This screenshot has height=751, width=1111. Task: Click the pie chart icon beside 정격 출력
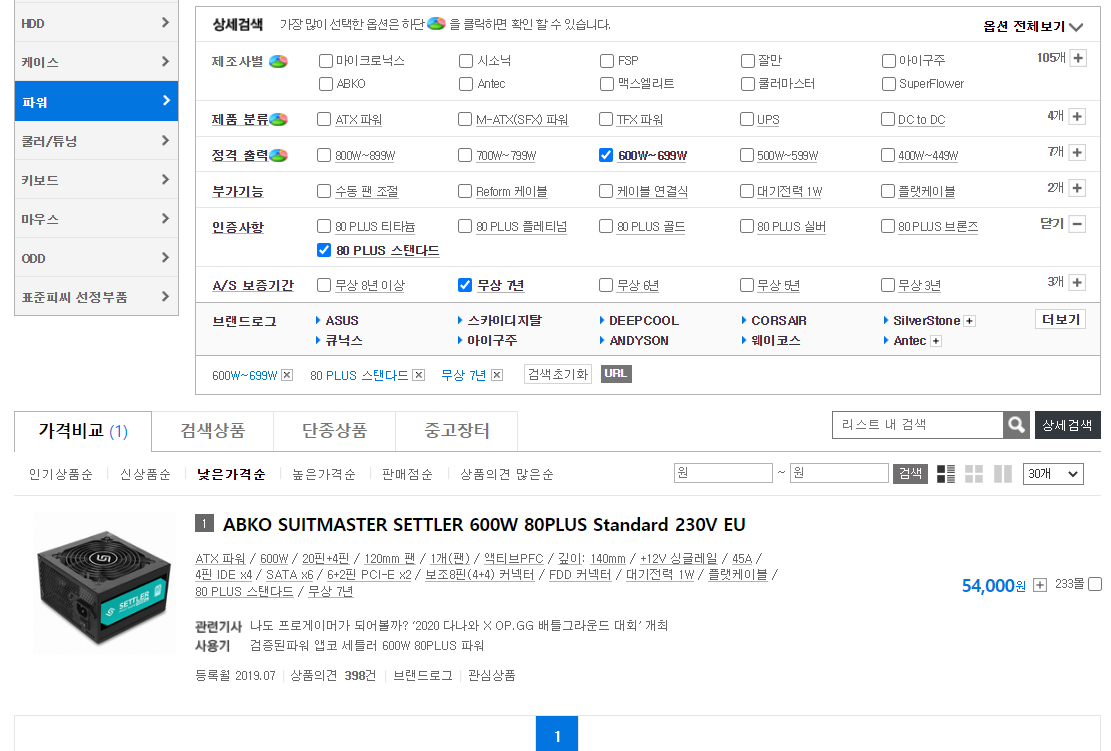point(278,154)
